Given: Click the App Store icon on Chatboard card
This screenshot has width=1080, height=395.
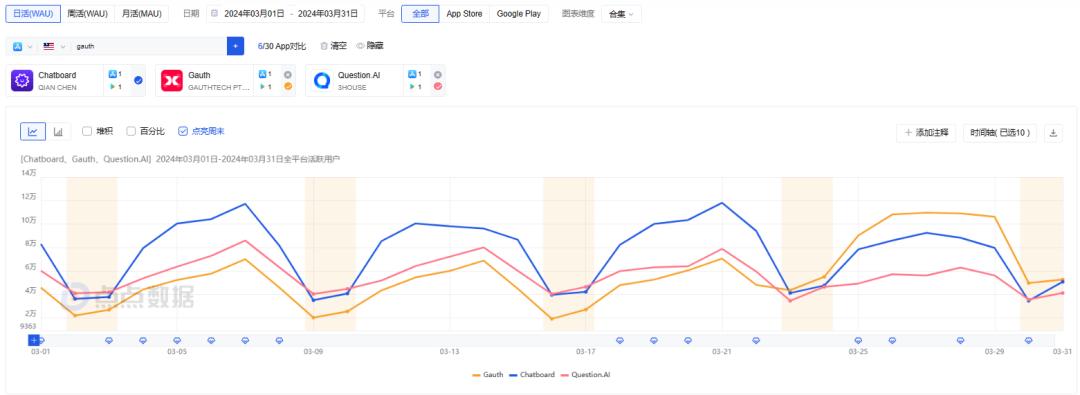Looking at the screenshot, I should pos(113,74).
